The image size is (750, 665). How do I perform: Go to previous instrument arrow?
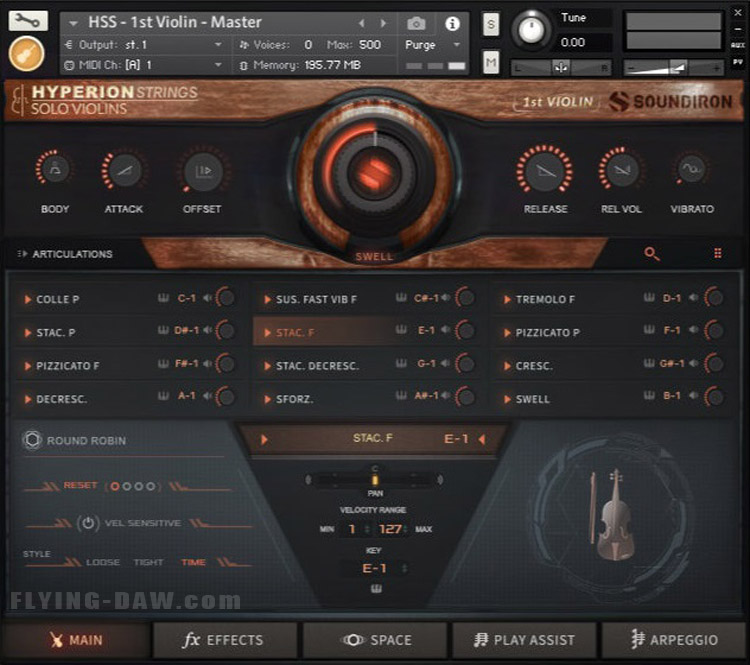[362, 23]
